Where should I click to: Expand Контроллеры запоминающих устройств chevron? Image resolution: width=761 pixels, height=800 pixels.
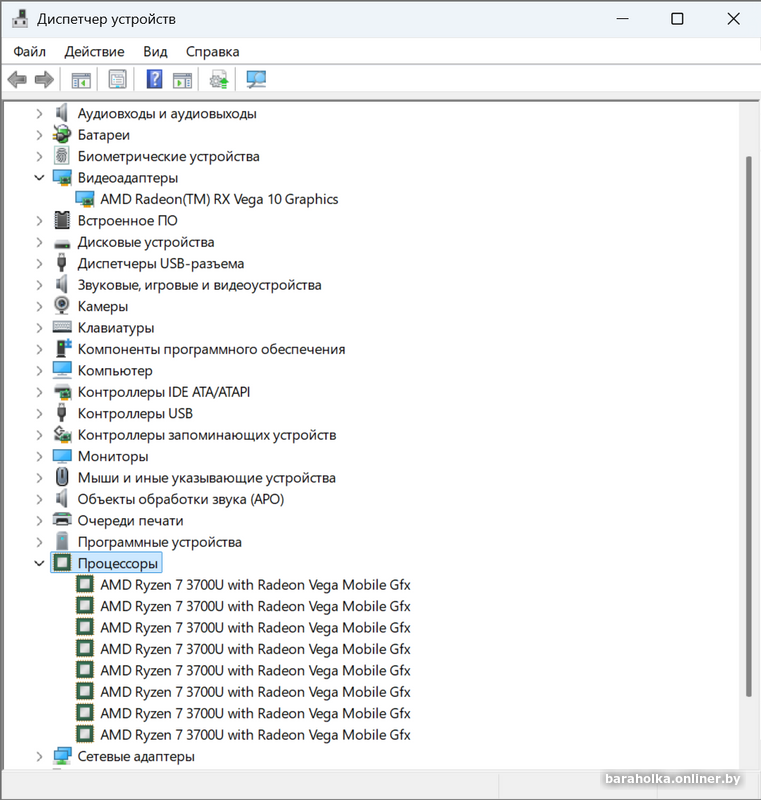click(x=39, y=435)
